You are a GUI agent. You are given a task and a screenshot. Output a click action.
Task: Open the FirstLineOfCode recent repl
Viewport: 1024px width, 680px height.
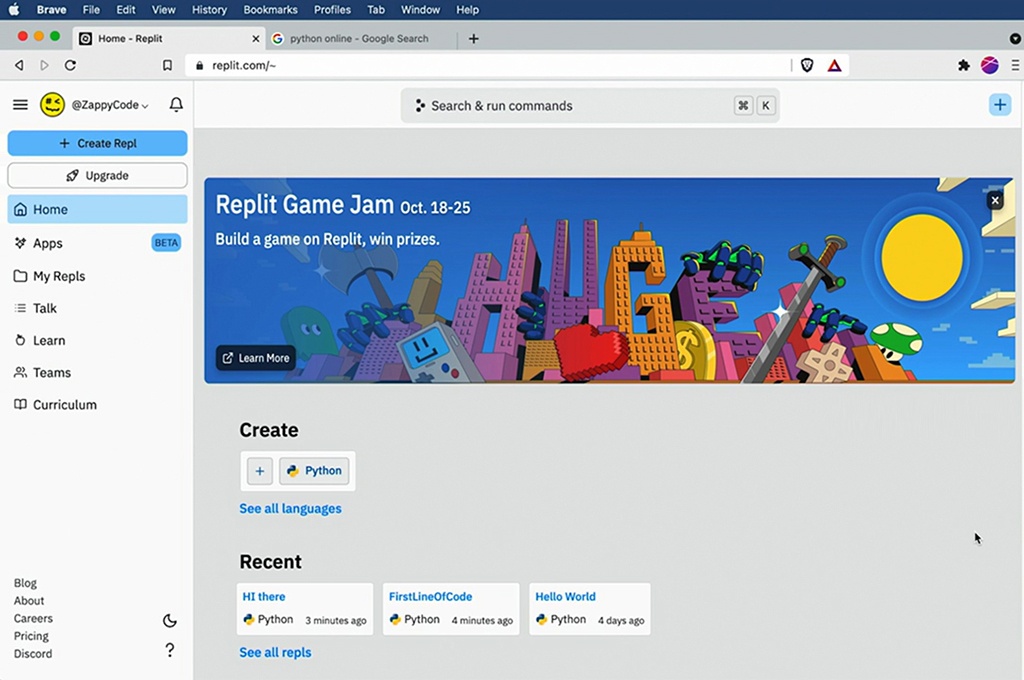(x=430, y=597)
